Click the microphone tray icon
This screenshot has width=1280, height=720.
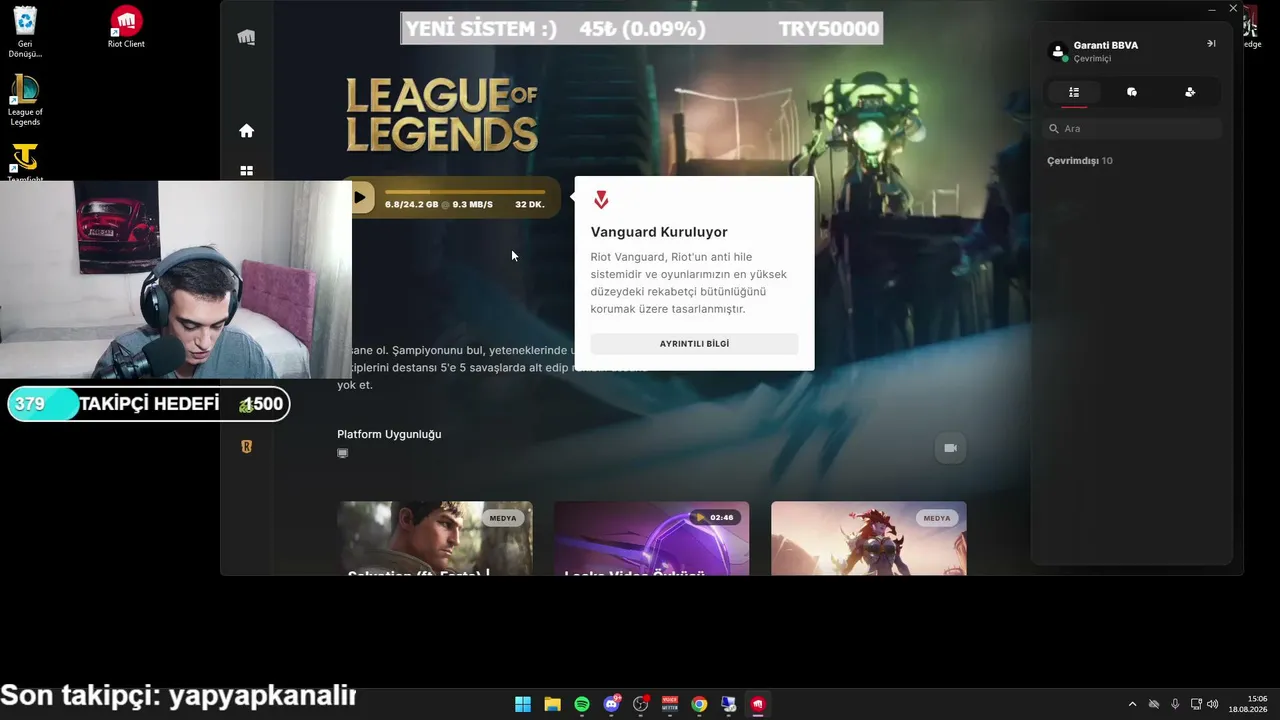[x=1175, y=704]
